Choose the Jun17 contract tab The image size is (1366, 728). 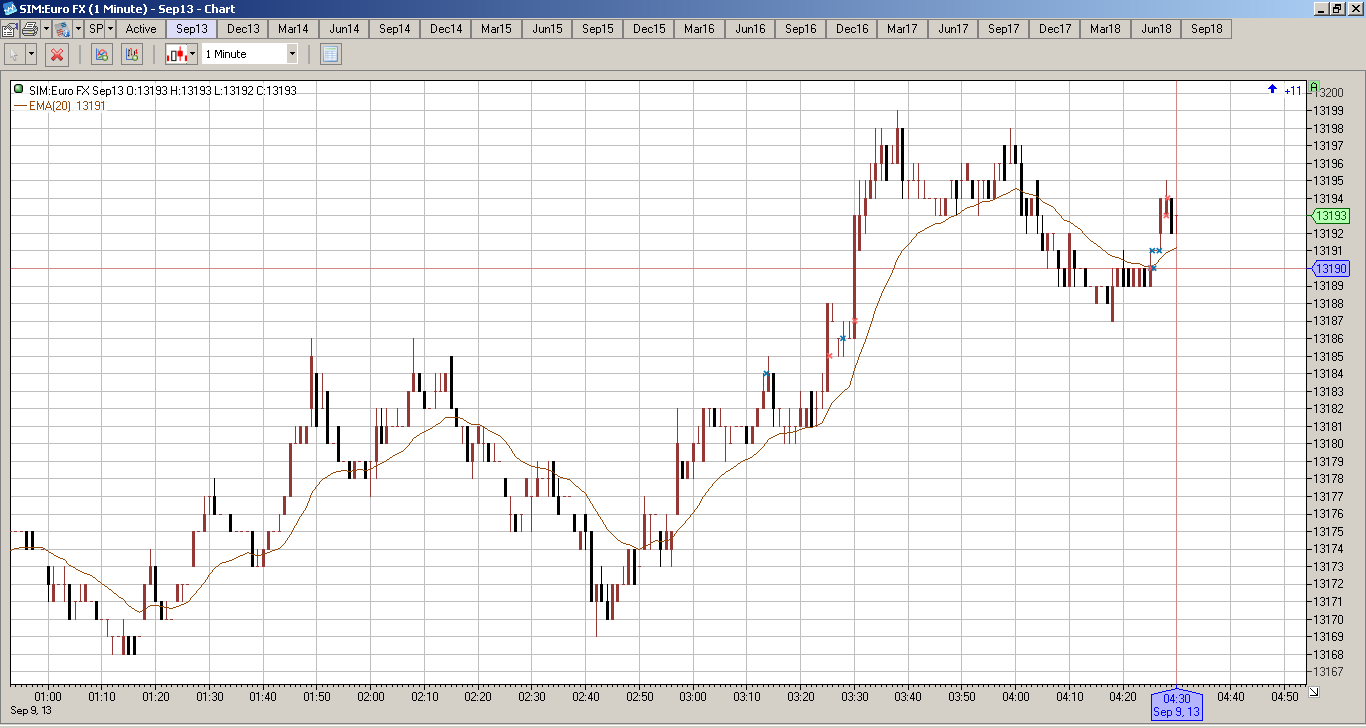[953, 29]
